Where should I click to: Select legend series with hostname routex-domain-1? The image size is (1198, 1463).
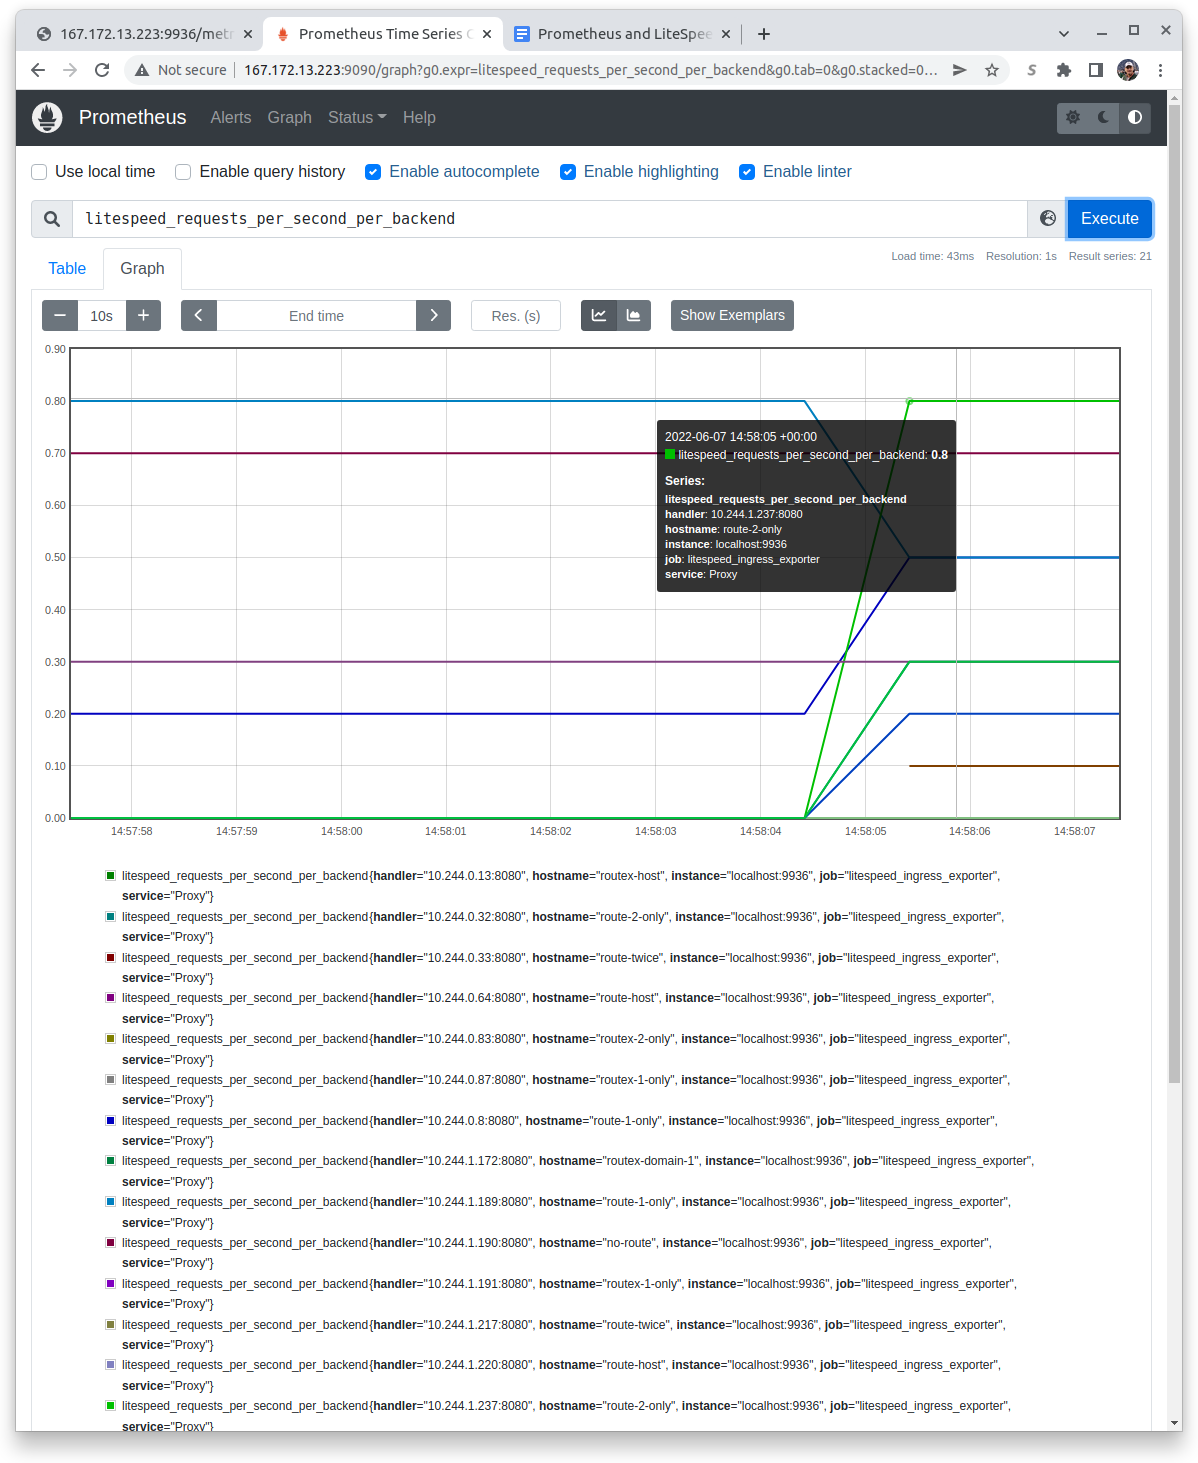pyautogui.click(x=571, y=1171)
